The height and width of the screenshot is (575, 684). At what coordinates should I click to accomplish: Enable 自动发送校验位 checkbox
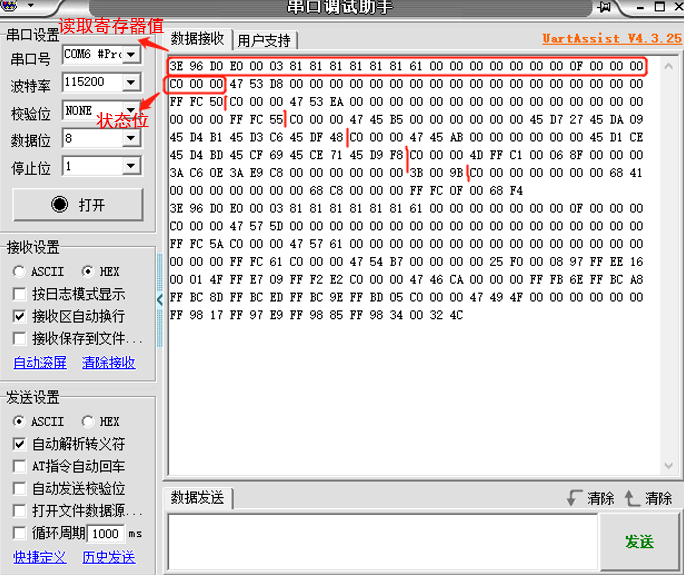click(x=19, y=489)
